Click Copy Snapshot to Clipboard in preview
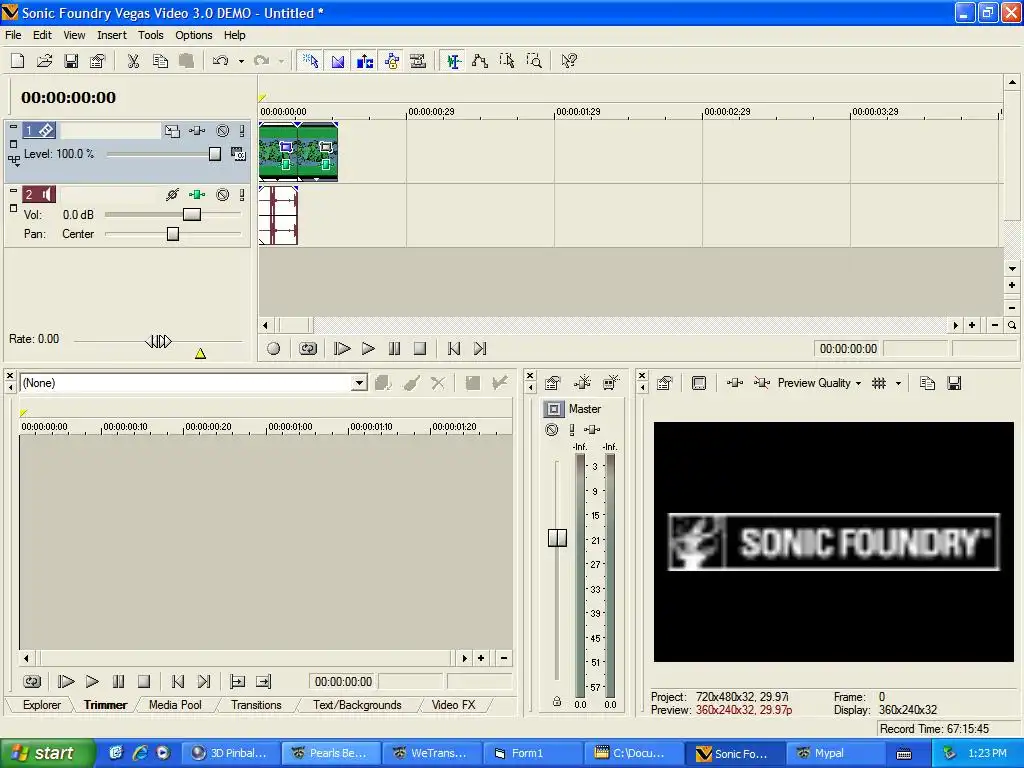This screenshot has height=768, width=1024. (927, 383)
